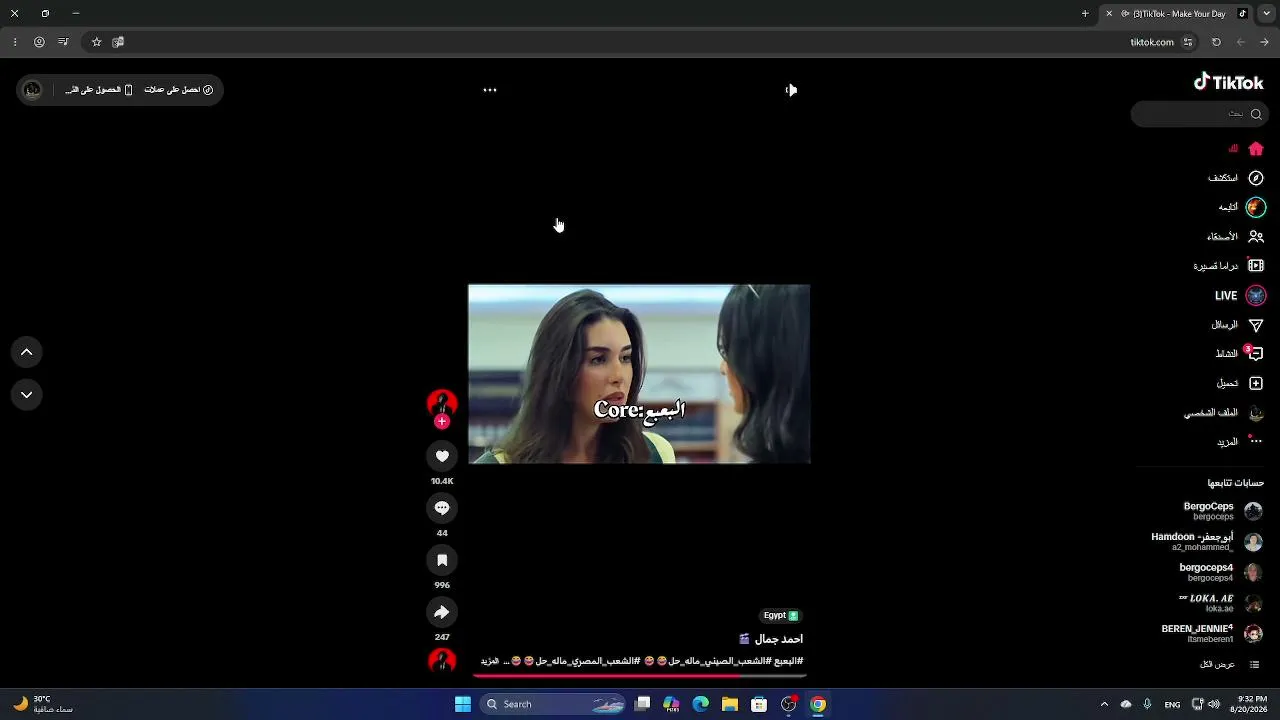Click the Get App (الحصول على) button
Screen dimensions: 1280x720
99,90
